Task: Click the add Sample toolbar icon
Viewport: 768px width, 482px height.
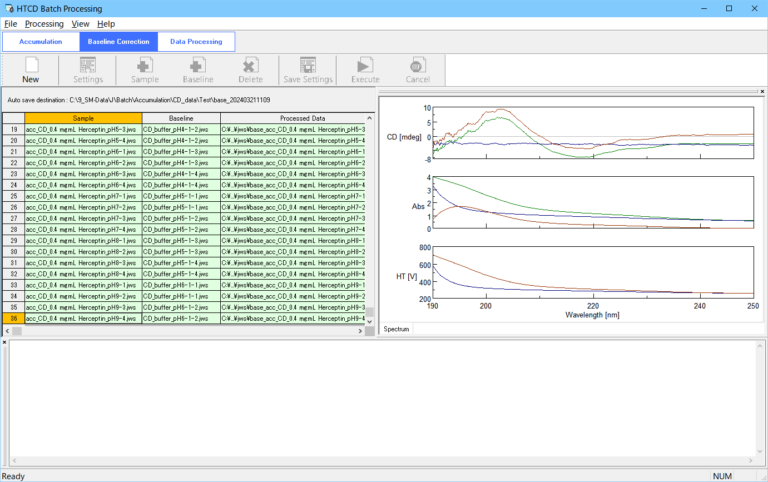Action: (x=144, y=70)
